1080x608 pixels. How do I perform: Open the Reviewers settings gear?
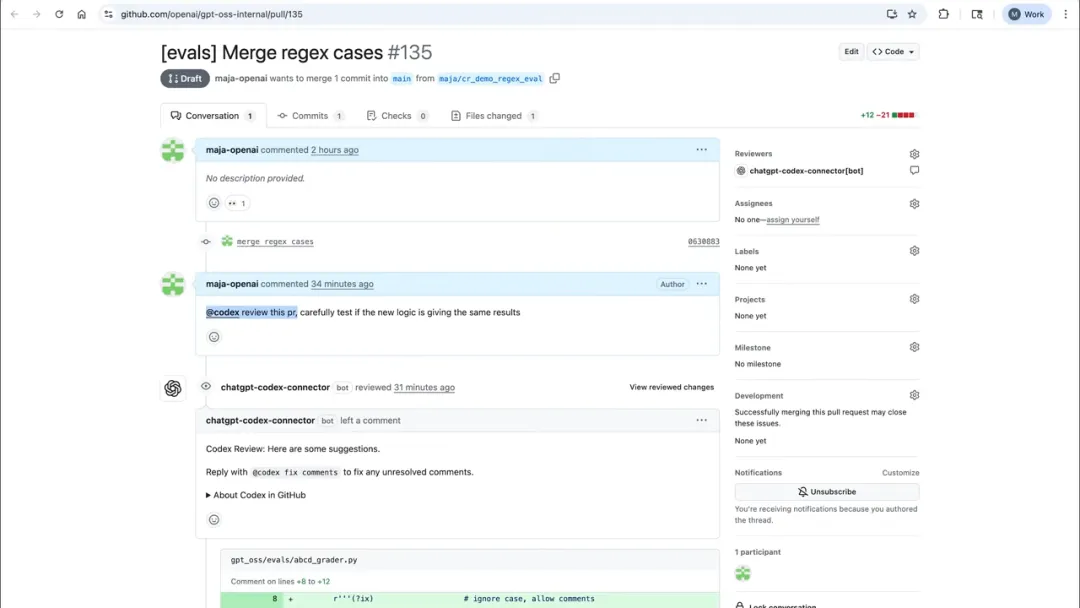coord(914,154)
